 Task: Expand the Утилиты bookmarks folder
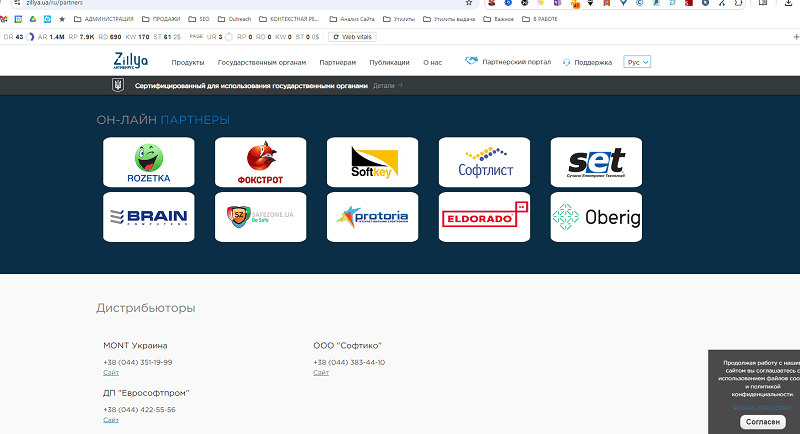point(399,19)
